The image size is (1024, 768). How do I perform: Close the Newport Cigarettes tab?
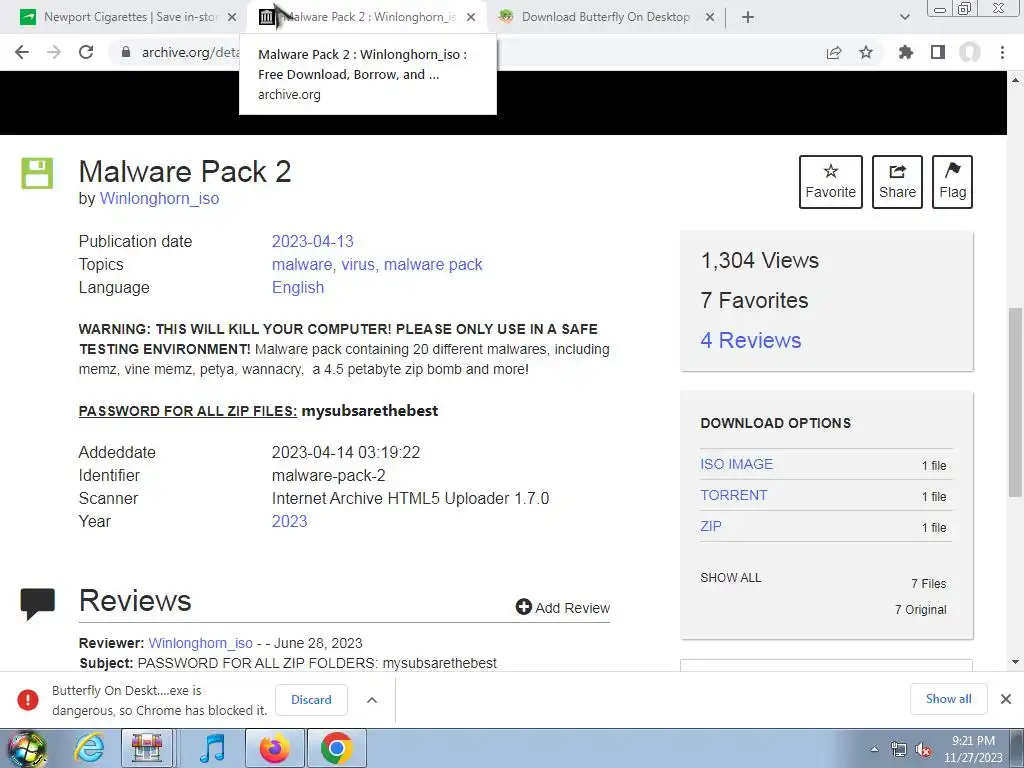click(232, 18)
